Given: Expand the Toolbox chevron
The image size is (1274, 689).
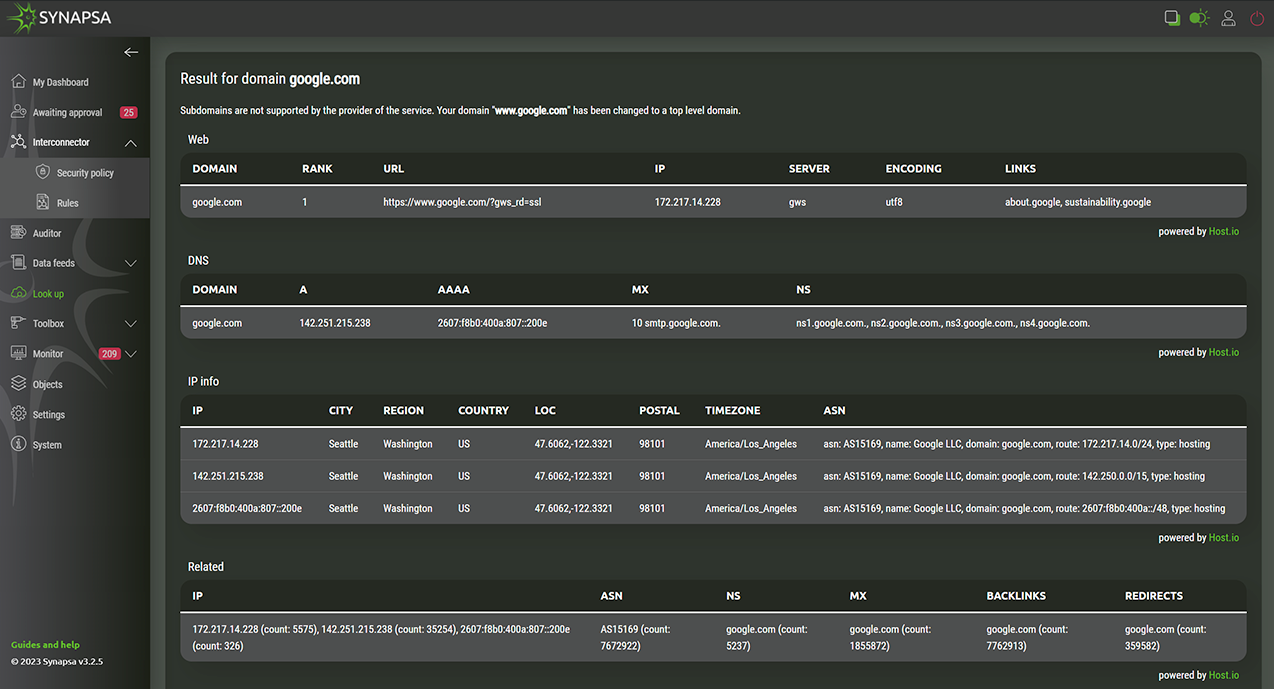Looking at the screenshot, I should (x=131, y=324).
